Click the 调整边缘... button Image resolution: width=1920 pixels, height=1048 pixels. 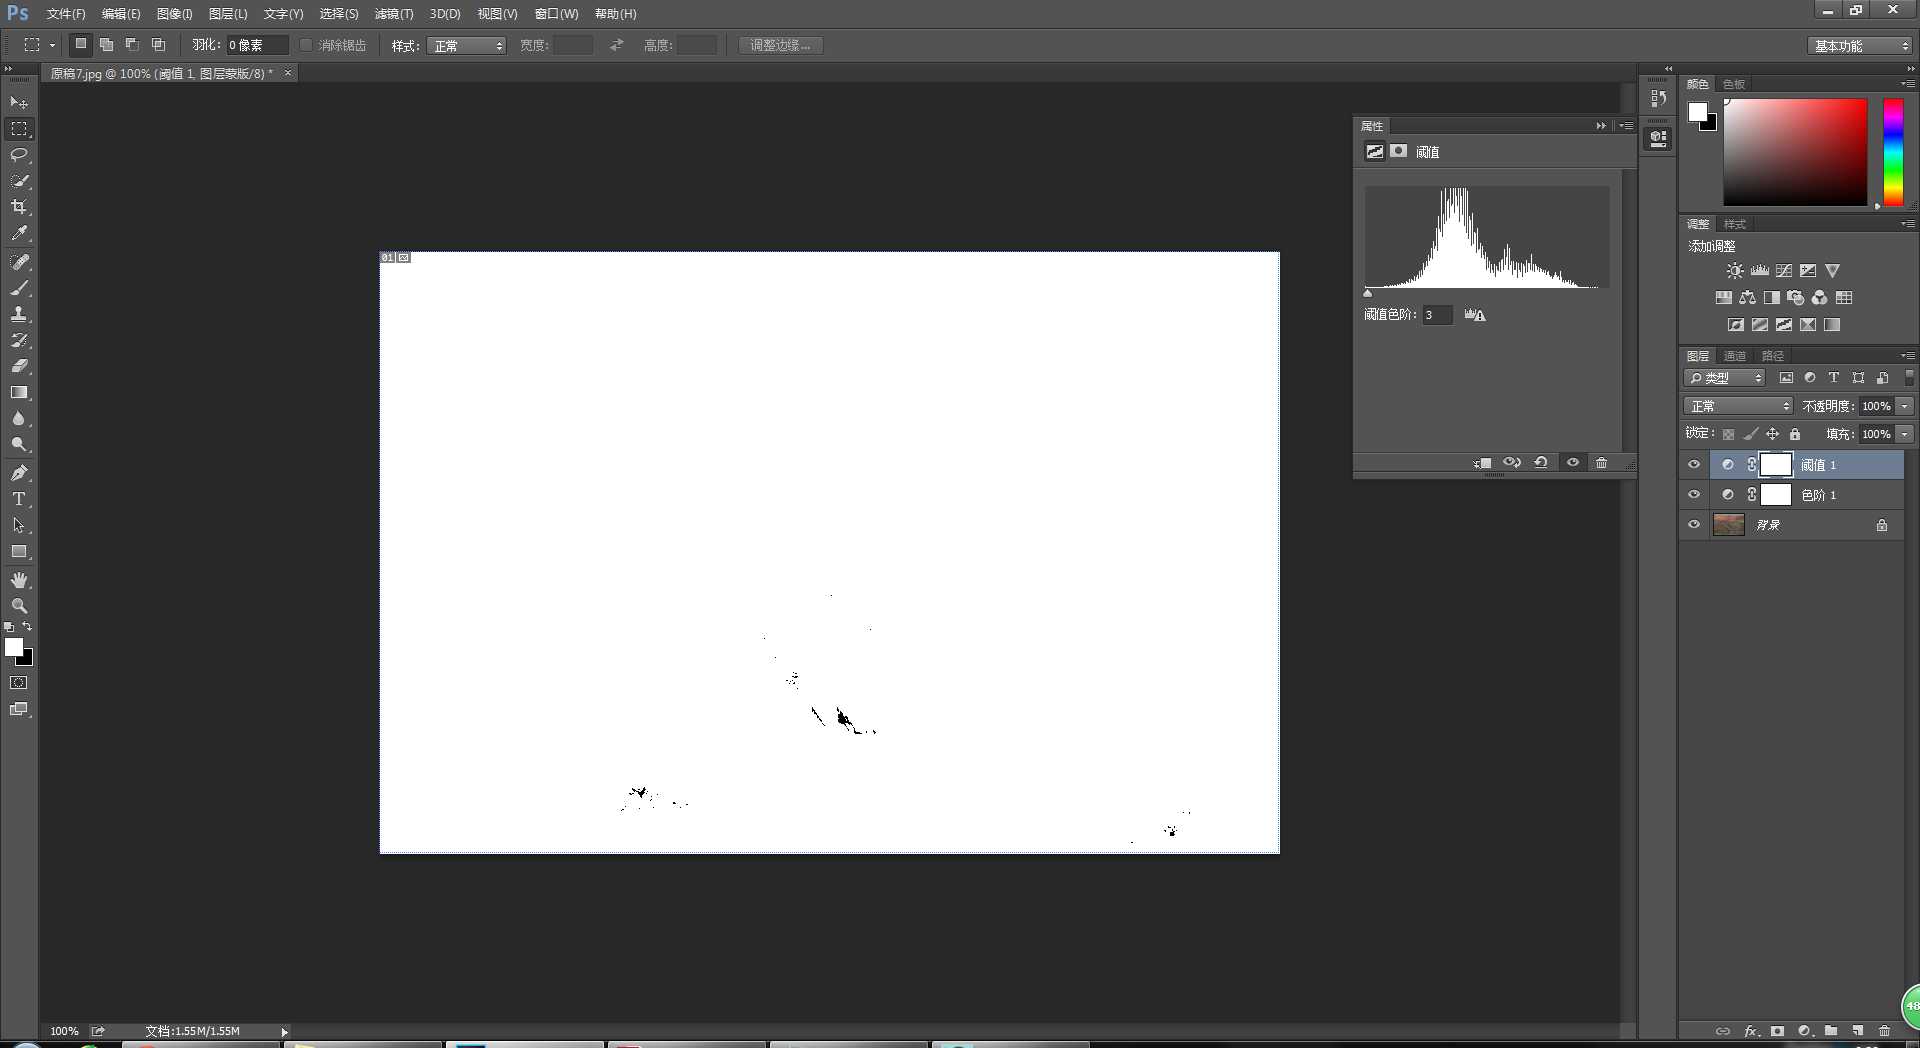pos(780,45)
